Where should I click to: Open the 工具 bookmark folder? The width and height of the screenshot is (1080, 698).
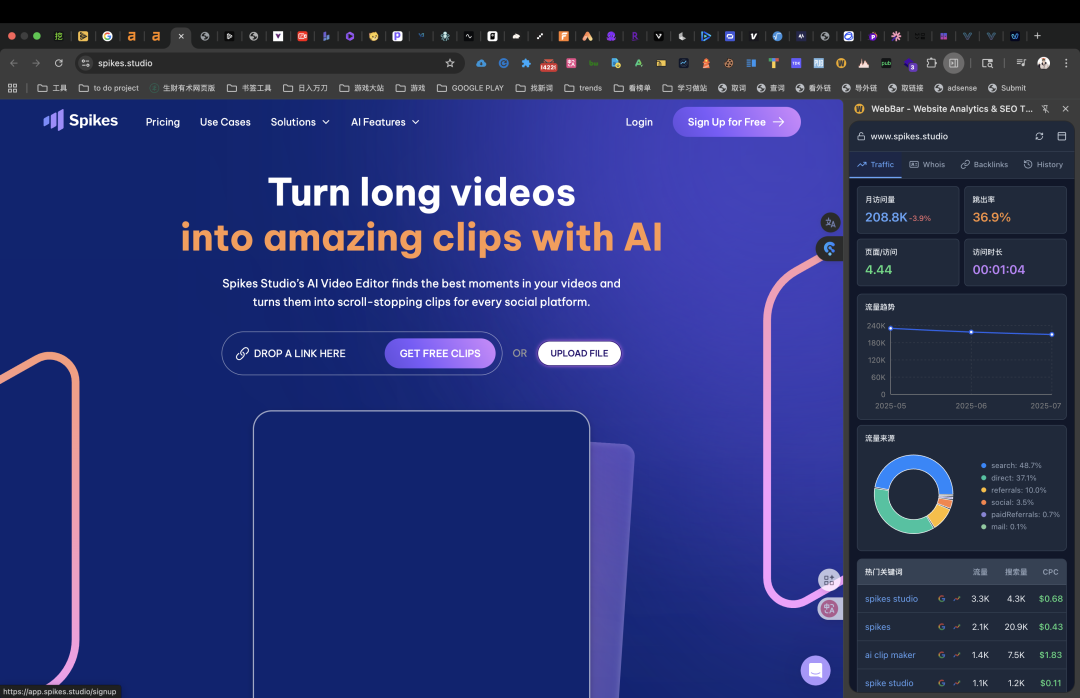click(52, 88)
